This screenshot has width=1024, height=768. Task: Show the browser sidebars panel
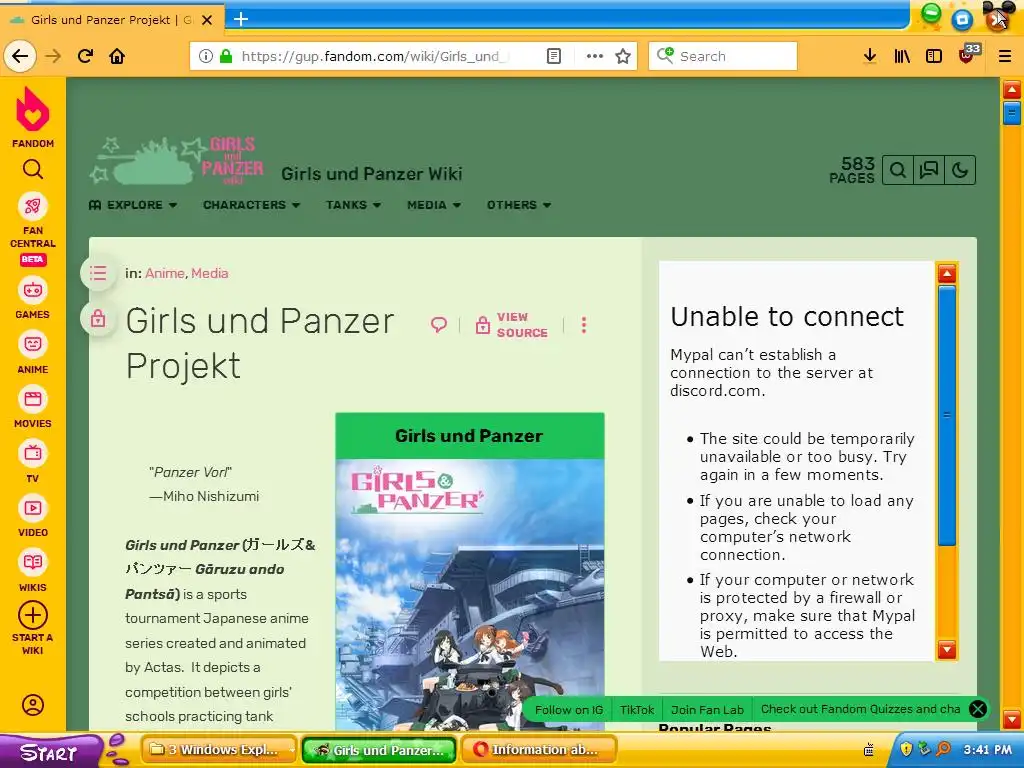934,56
